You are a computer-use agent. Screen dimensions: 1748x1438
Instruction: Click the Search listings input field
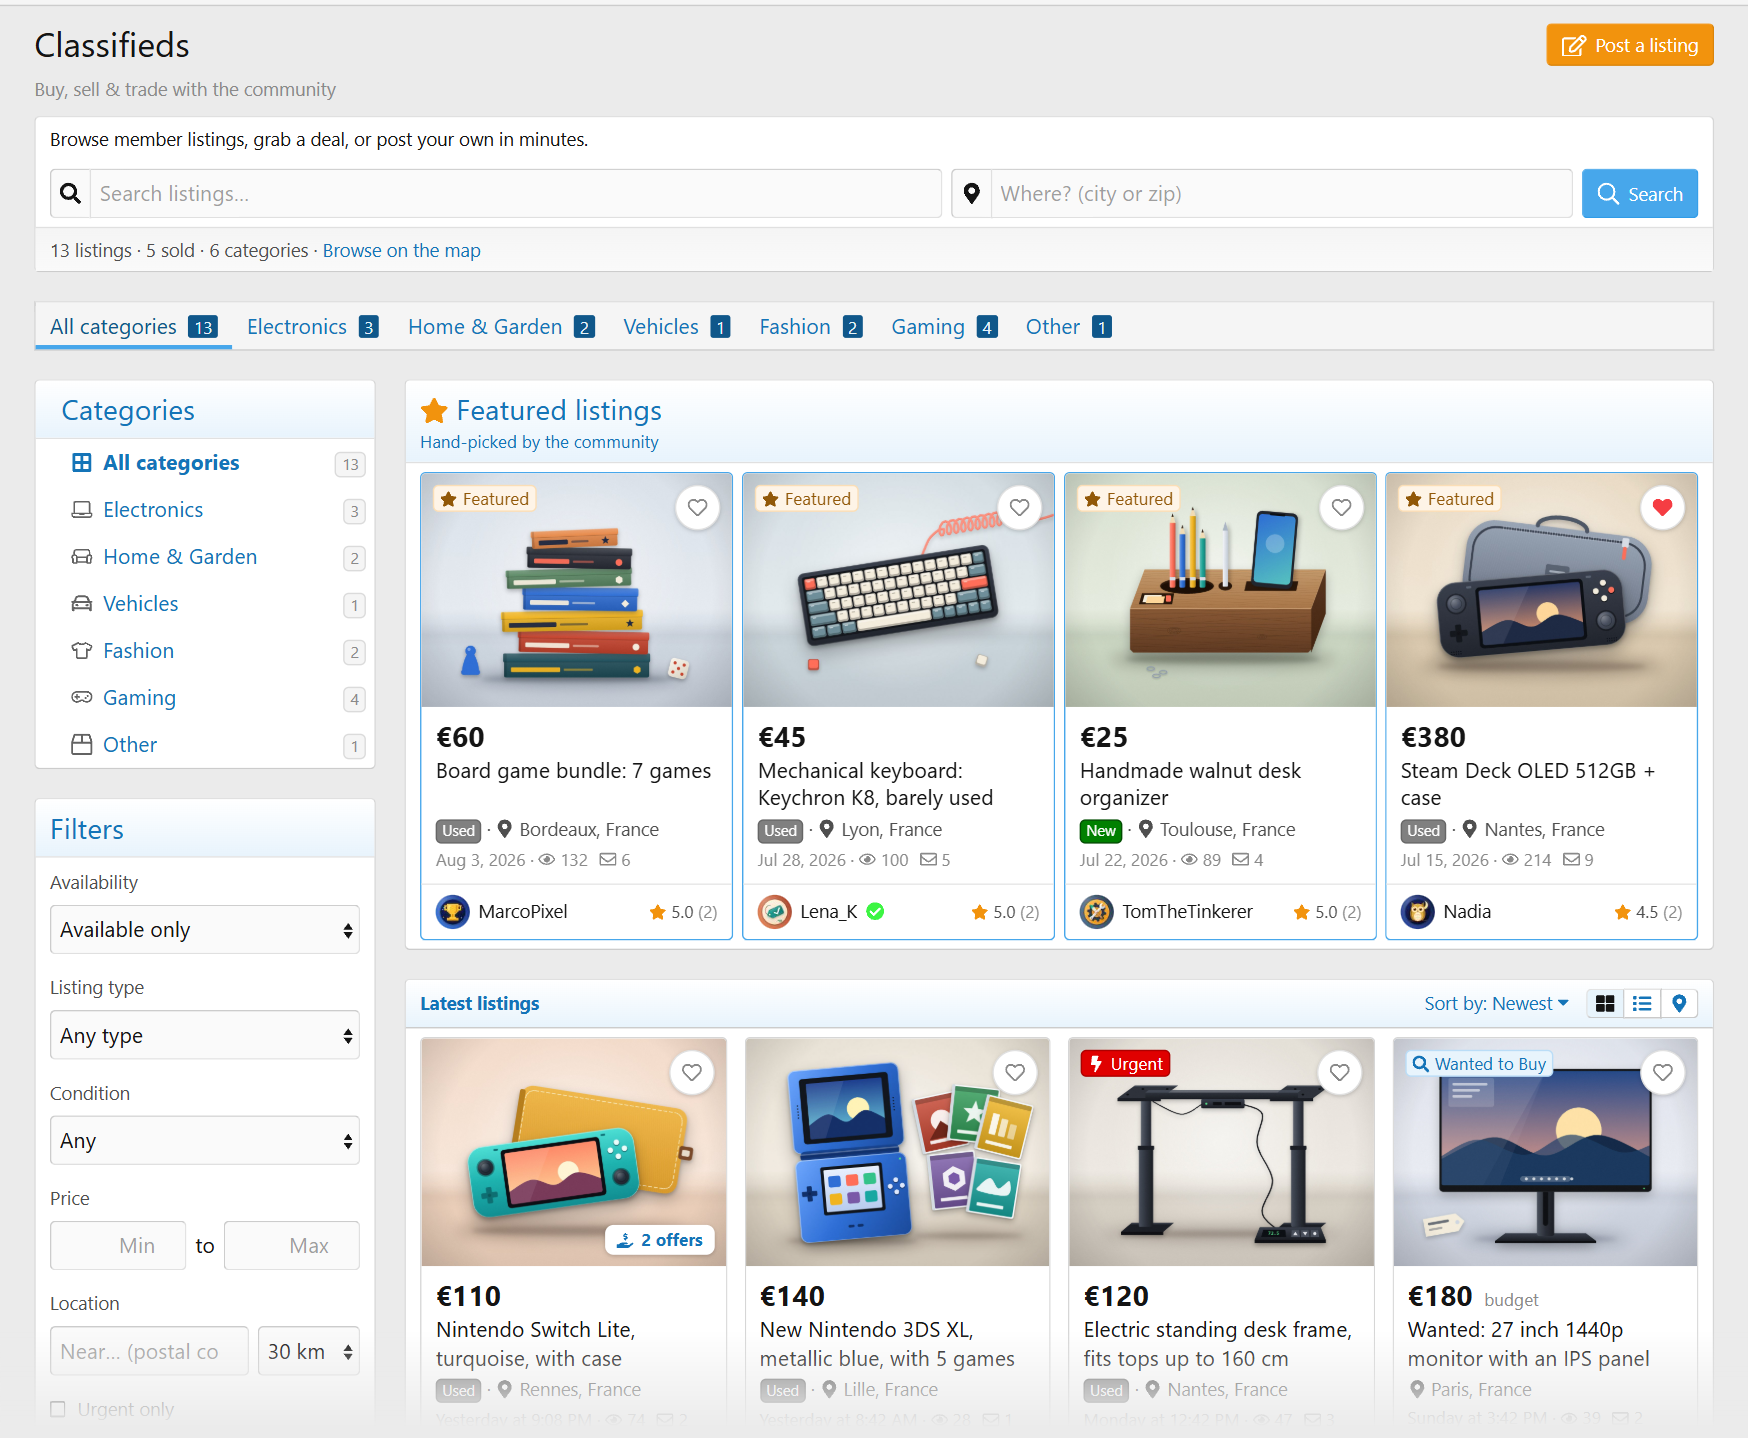tap(516, 194)
